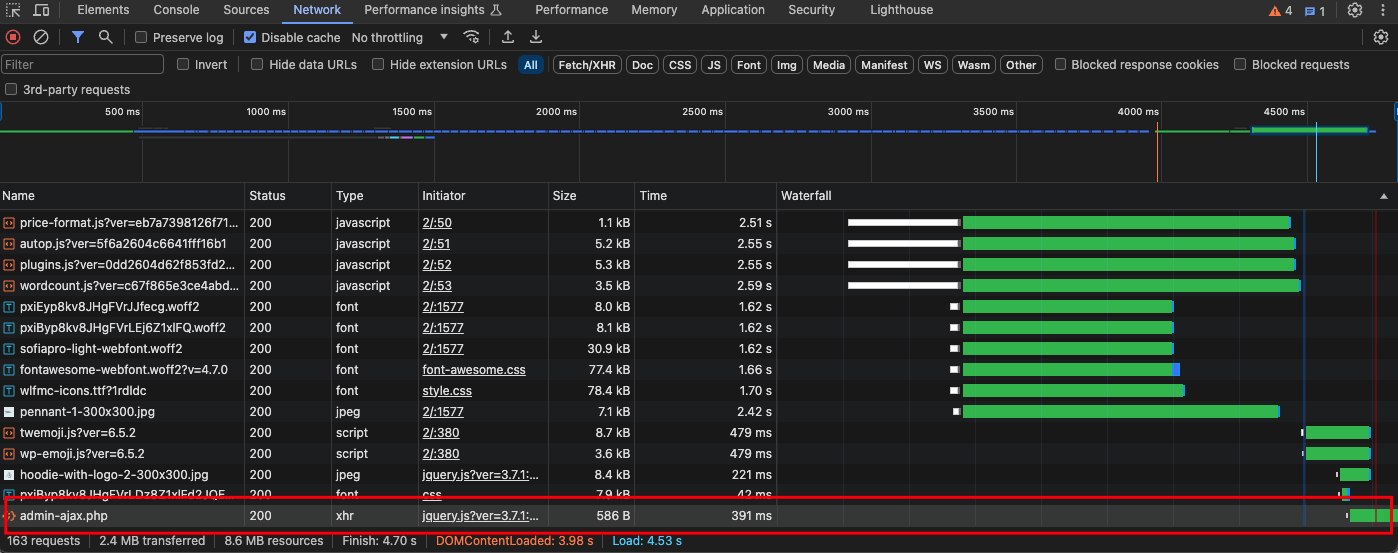1398x553 pixels.
Task: Click the pennant-1-300x300.jpg image icon
Action: pyautogui.click(x=9, y=412)
